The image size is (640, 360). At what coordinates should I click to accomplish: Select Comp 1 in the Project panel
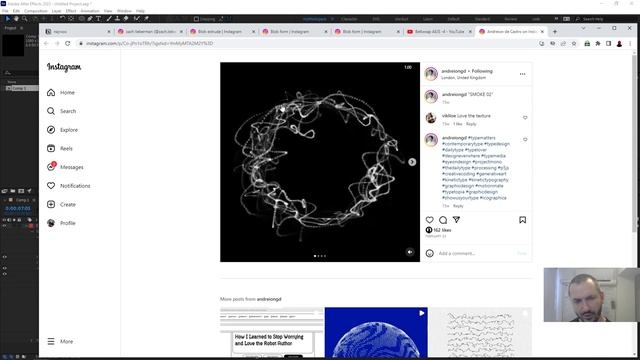[x=22, y=88]
